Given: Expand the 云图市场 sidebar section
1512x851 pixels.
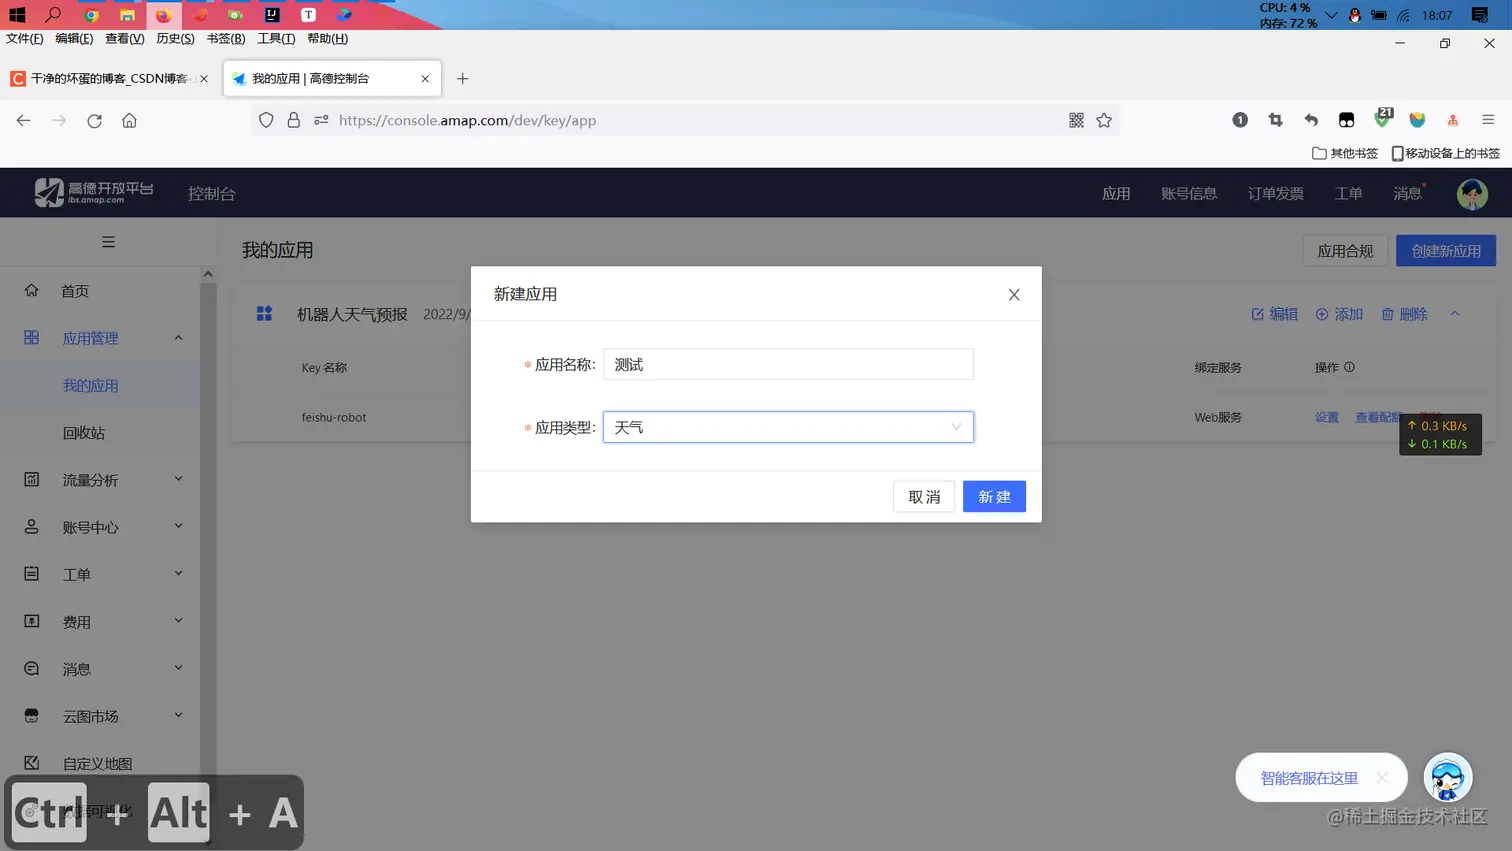Looking at the screenshot, I should (179, 715).
